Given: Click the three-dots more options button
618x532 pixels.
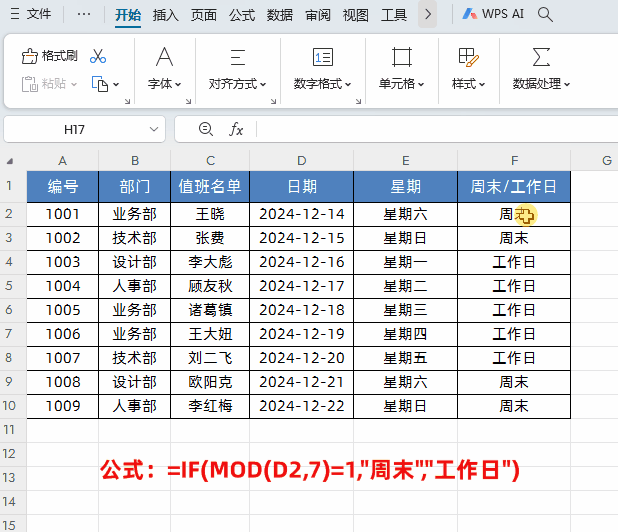Looking at the screenshot, I should 84,14.
